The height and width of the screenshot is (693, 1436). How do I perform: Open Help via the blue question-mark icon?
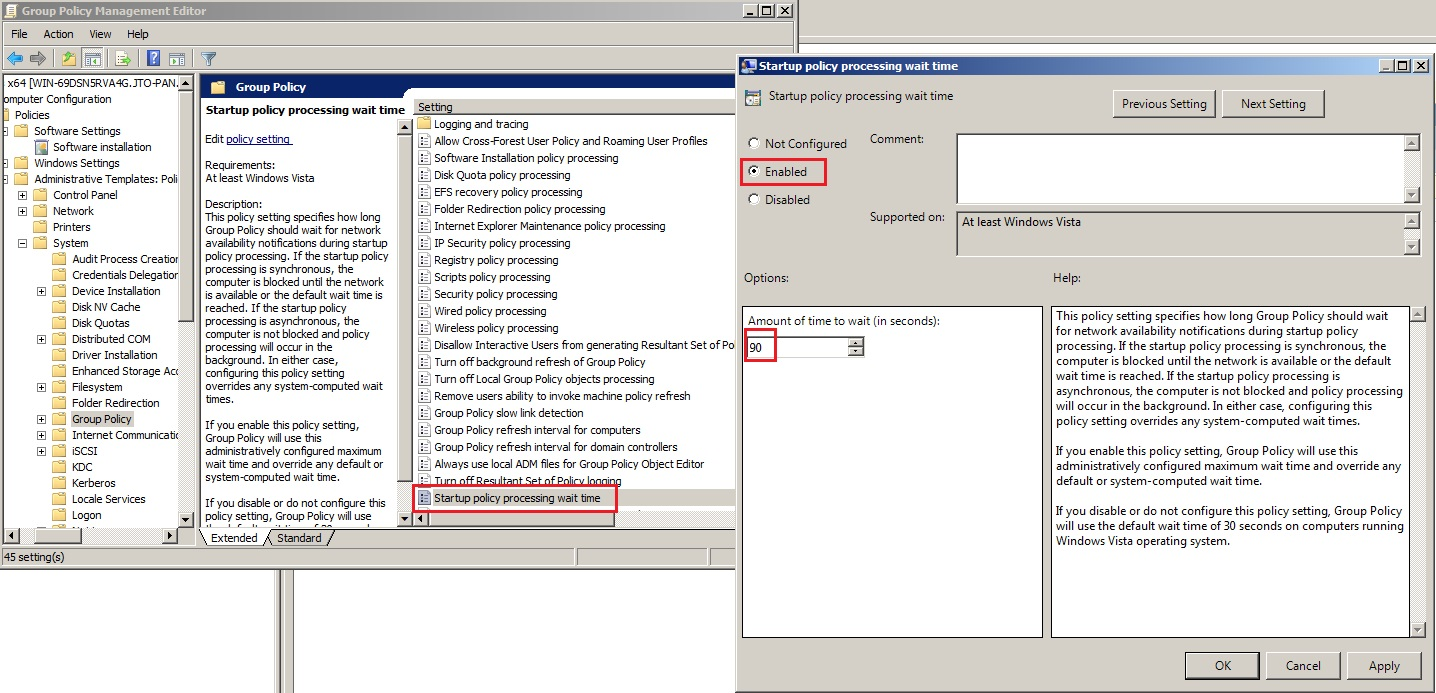click(x=154, y=59)
